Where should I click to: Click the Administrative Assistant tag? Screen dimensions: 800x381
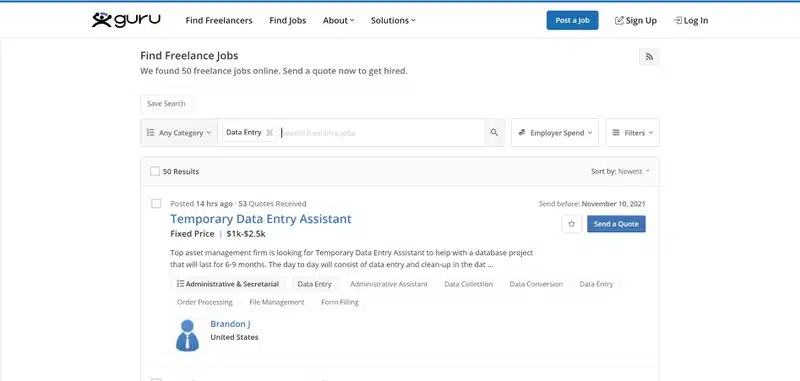tap(389, 284)
